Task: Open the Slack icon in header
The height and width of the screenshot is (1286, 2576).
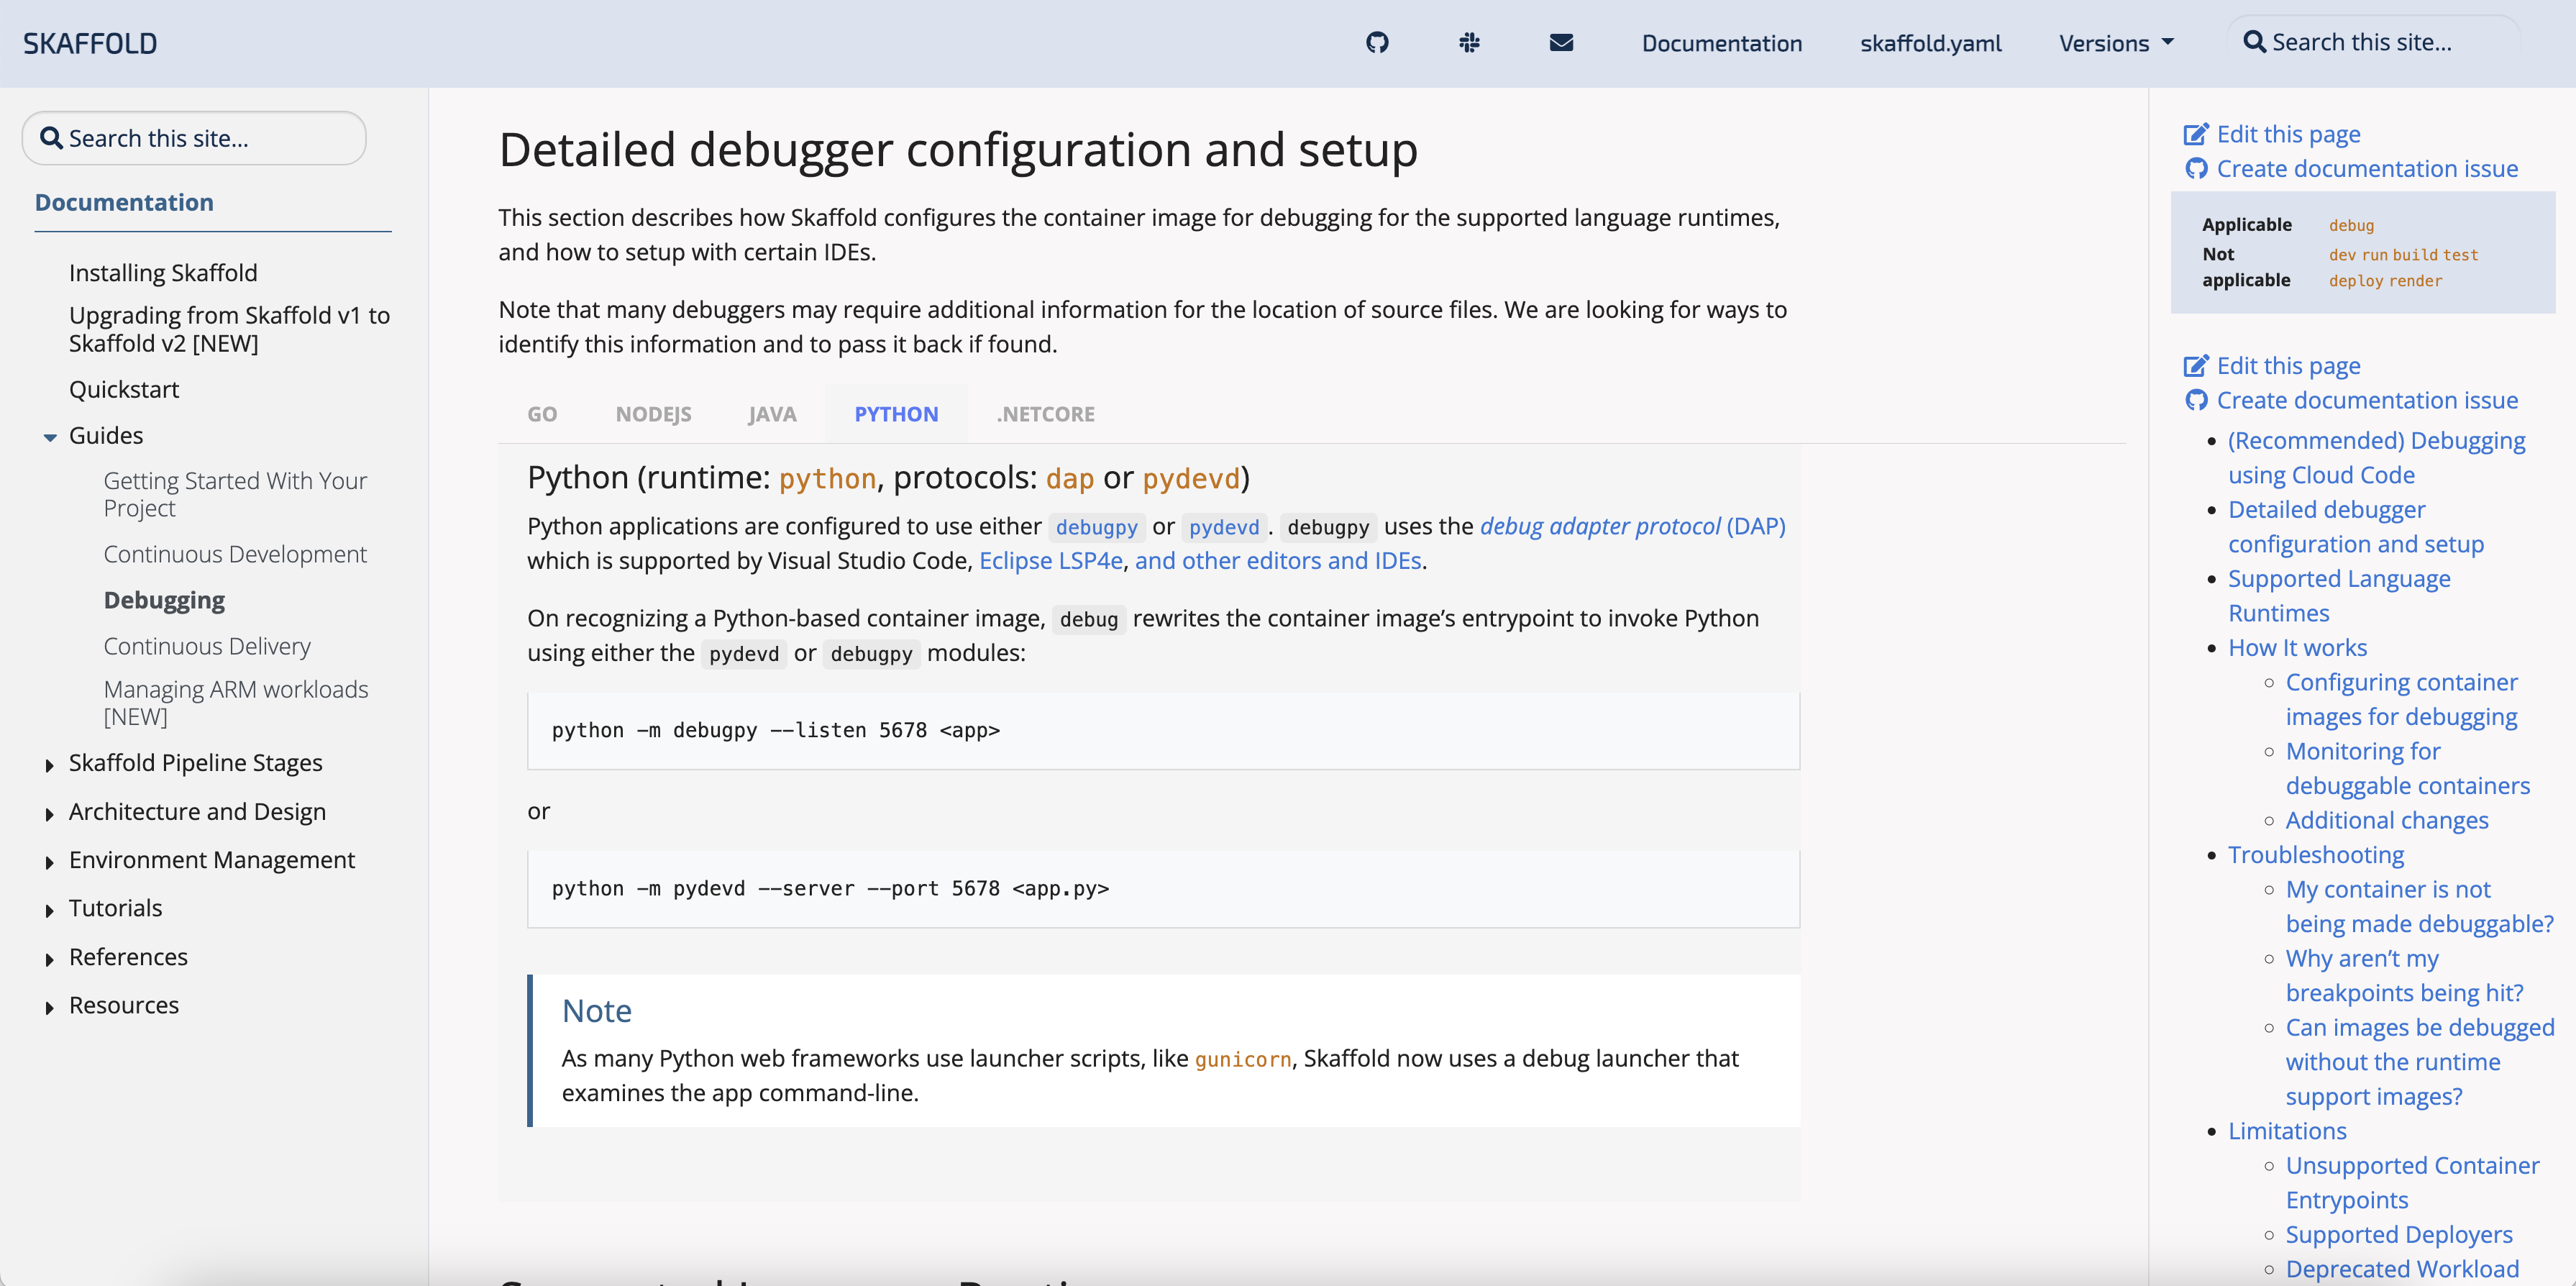Action: (x=1469, y=42)
